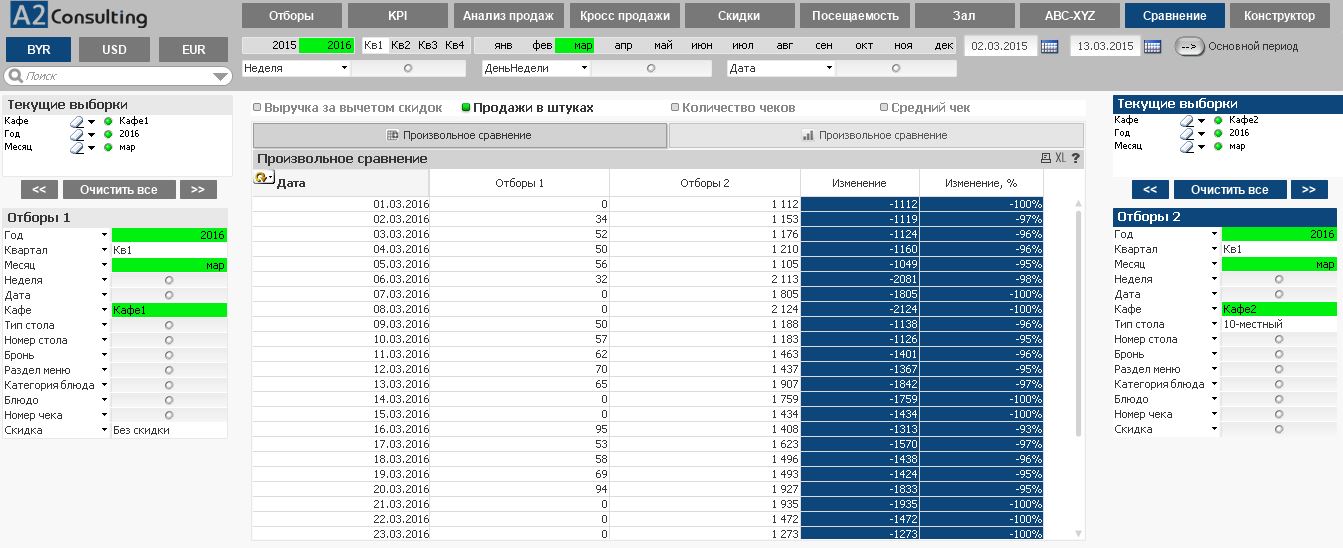Viewport: 1343px width, 548px height.
Task: Click left panel Очистить все button
Action: 119,189
